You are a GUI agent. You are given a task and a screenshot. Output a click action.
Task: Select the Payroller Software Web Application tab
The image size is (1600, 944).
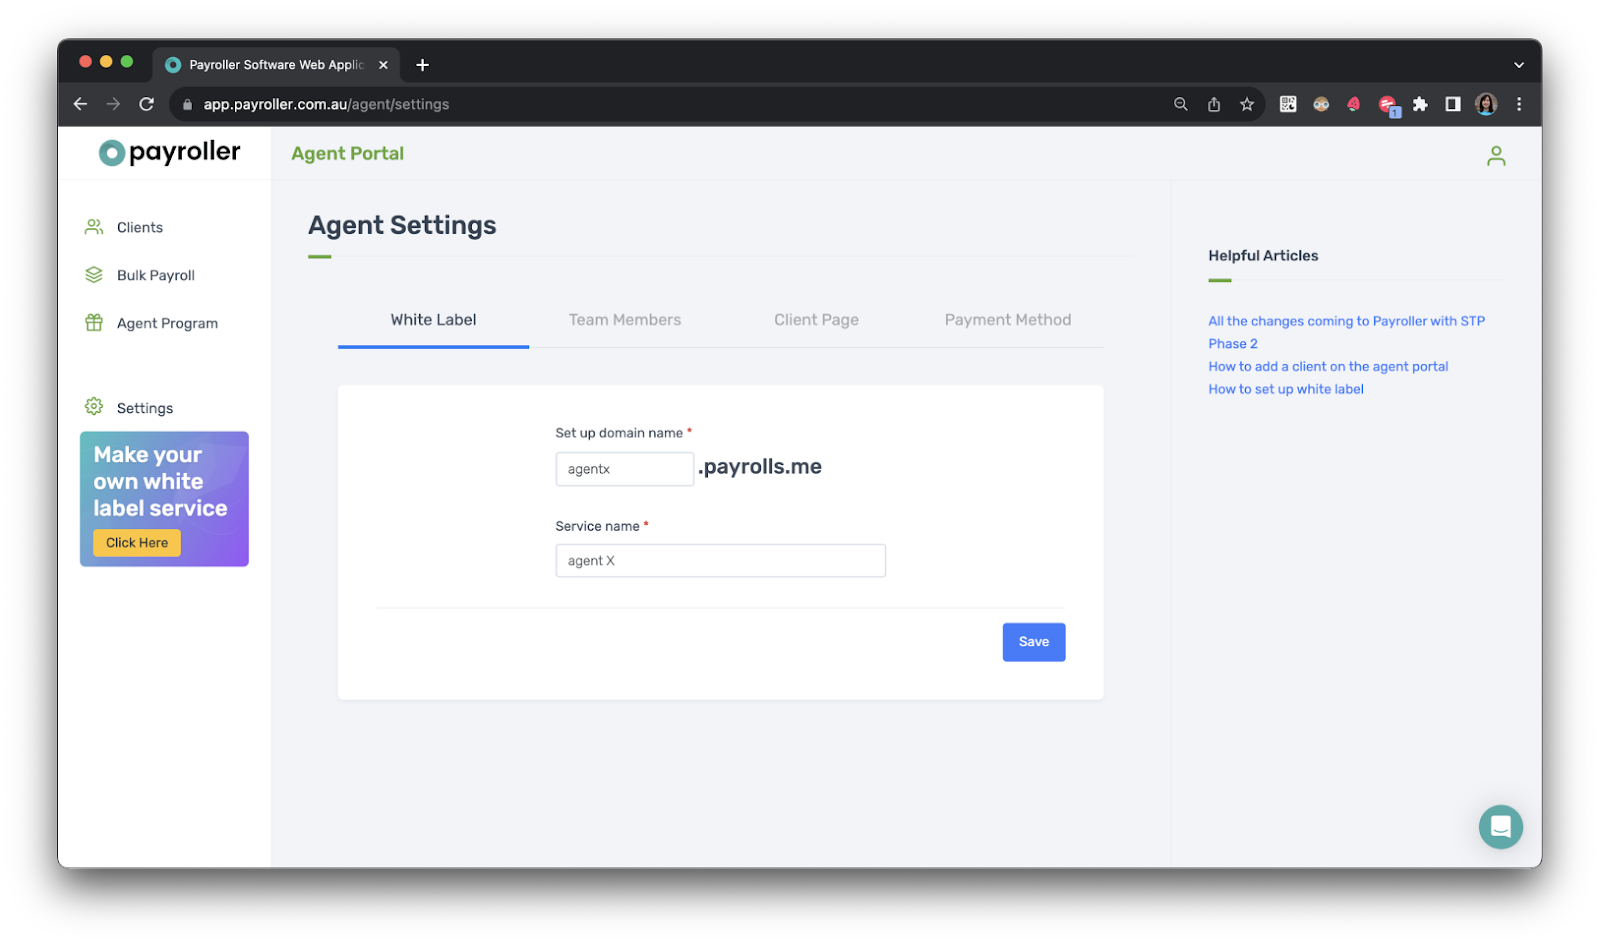(x=276, y=65)
